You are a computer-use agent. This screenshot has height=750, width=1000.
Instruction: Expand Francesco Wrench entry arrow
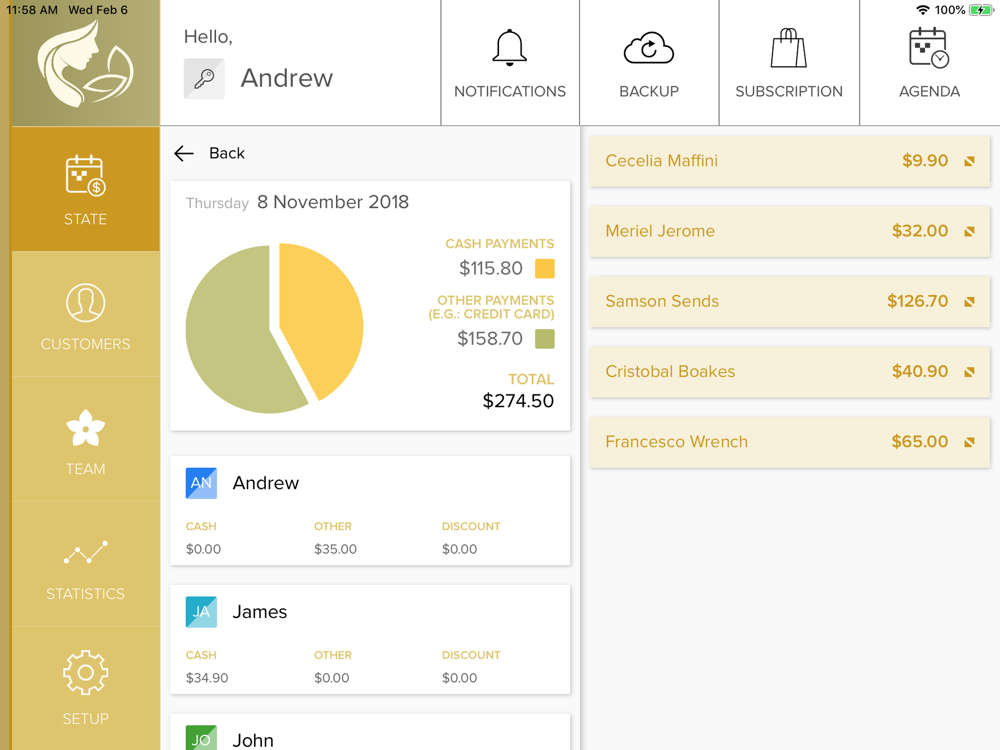969,442
